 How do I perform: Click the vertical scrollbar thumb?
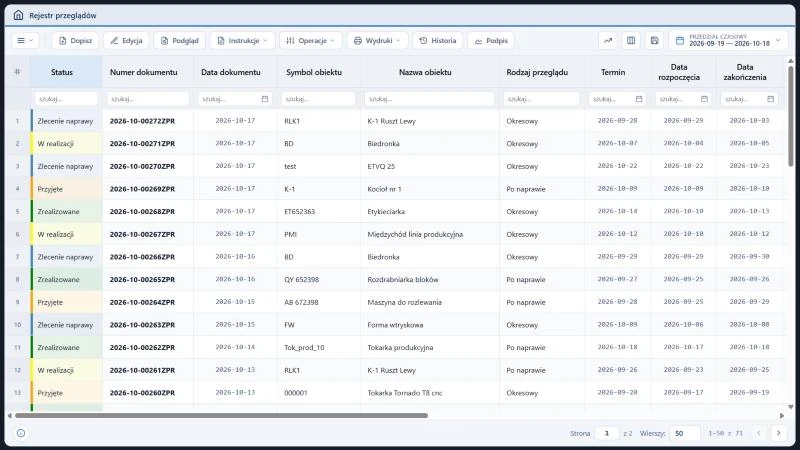tap(791, 115)
